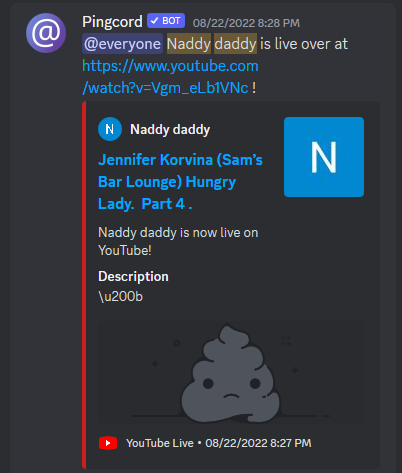Open the youtube.com watch link
402x473 pixels.
[170, 77]
